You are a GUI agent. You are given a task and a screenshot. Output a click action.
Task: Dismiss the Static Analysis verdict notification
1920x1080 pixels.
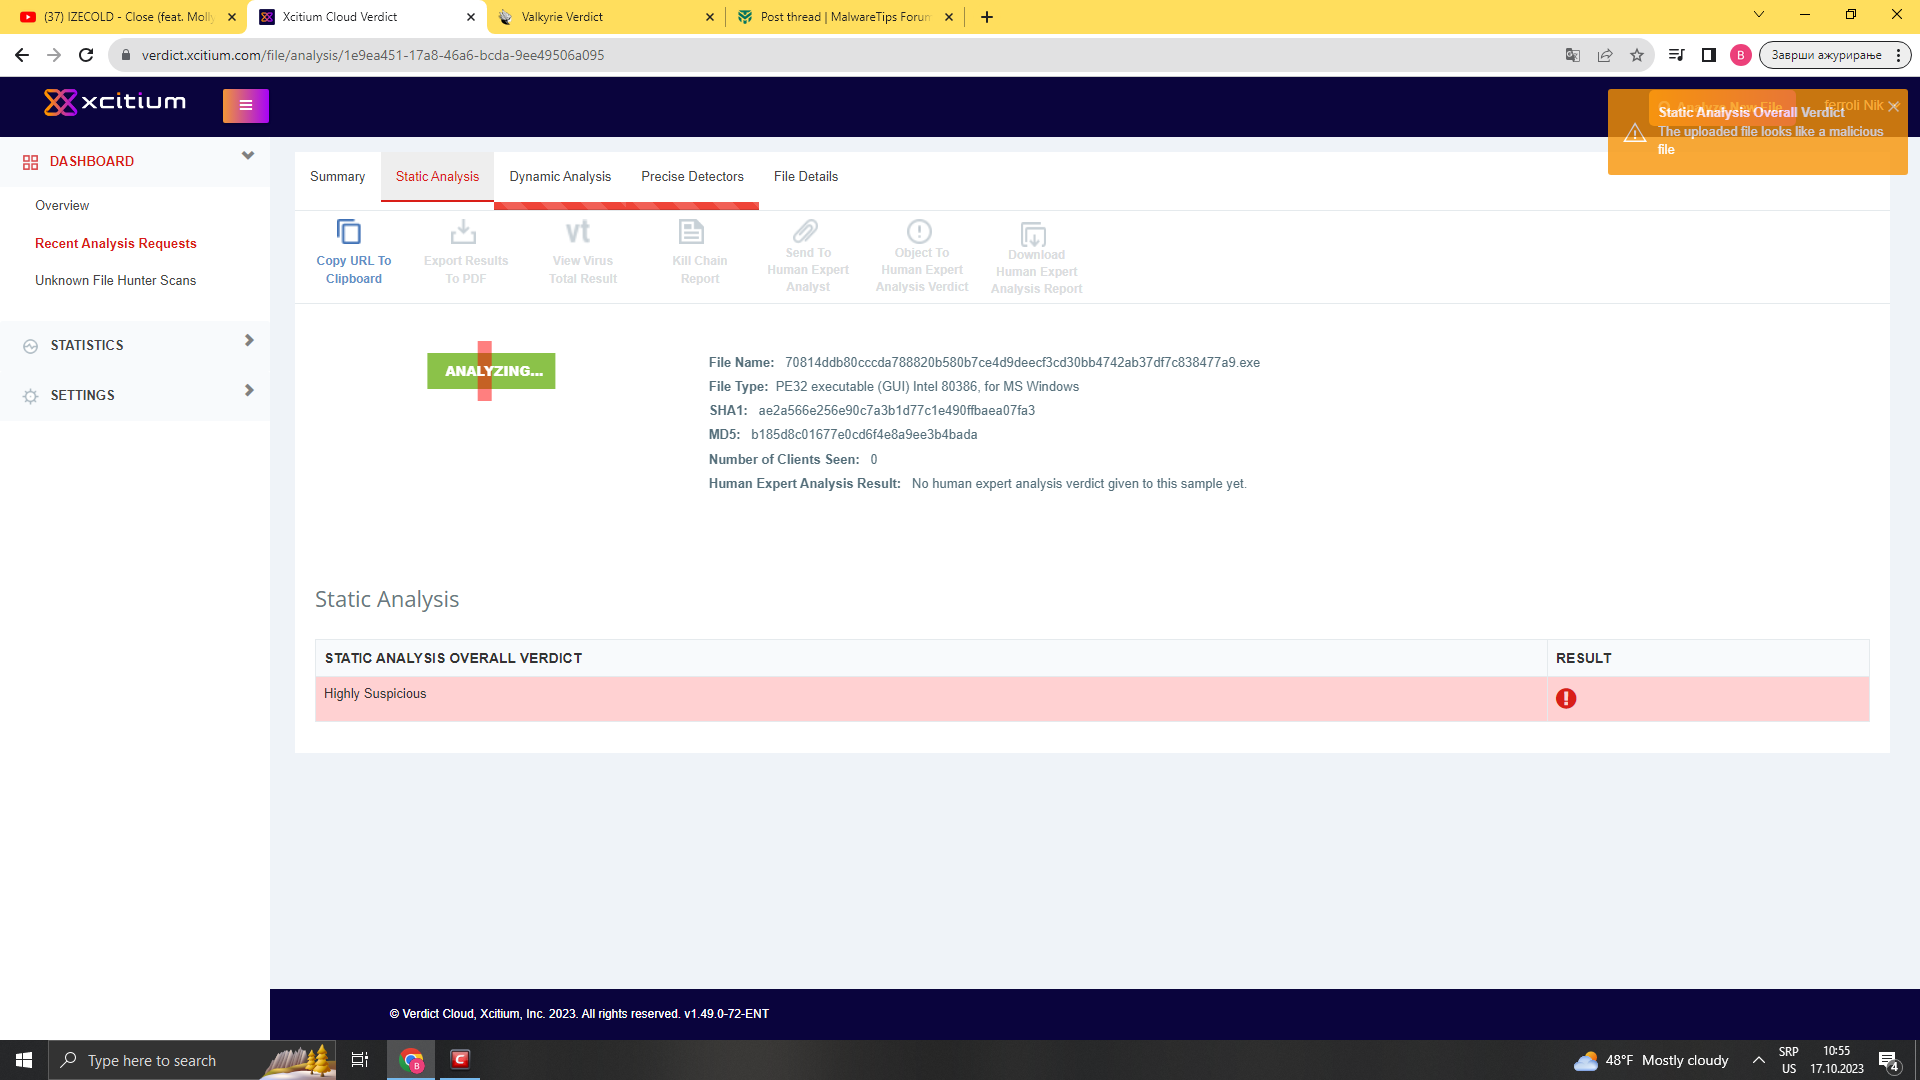click(x=1893, y=106)
